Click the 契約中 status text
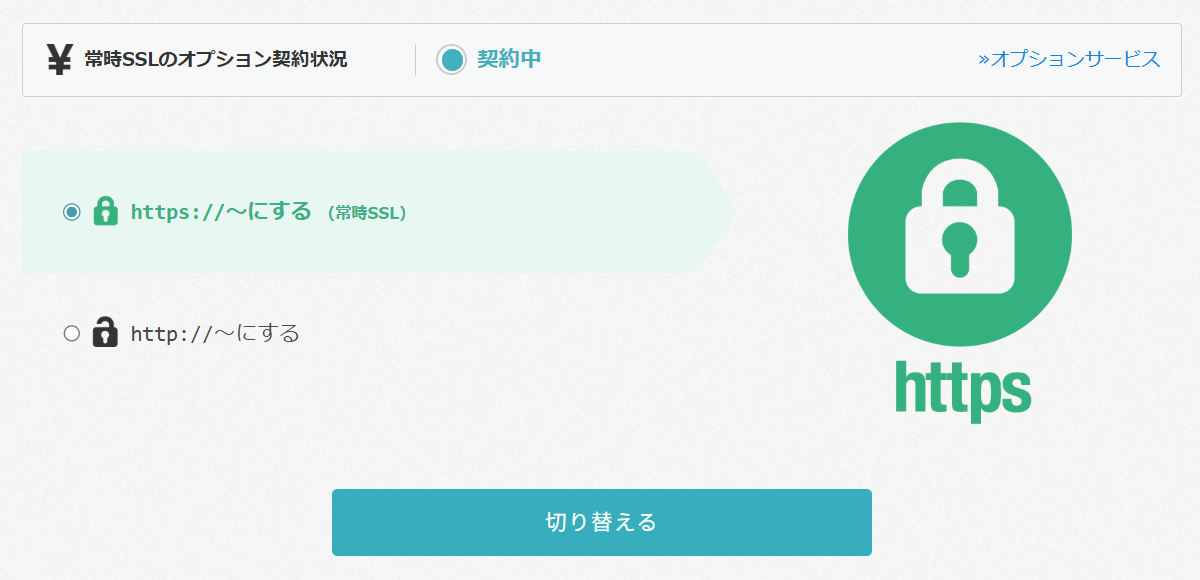 point(509,59)
